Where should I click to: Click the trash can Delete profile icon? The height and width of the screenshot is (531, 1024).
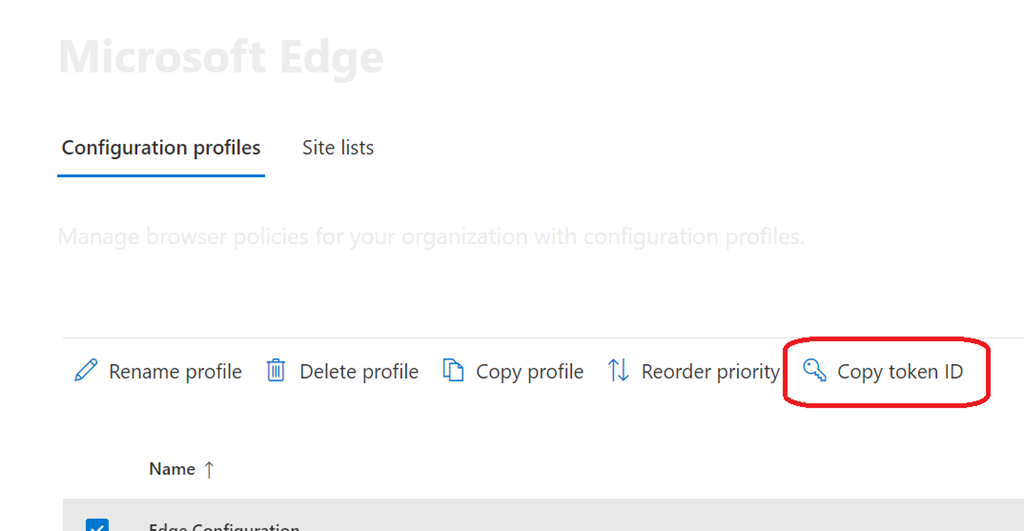tap(275, 372)
